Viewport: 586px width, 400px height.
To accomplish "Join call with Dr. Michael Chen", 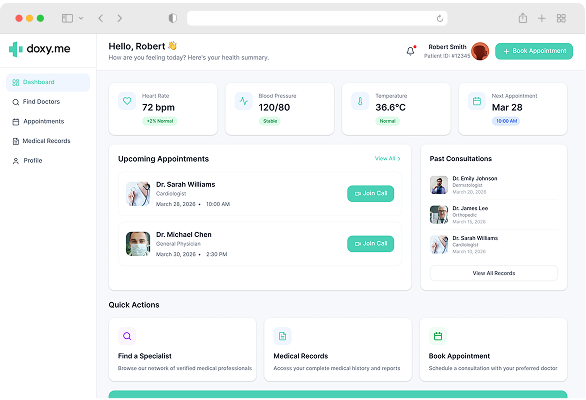I will 370,244.
